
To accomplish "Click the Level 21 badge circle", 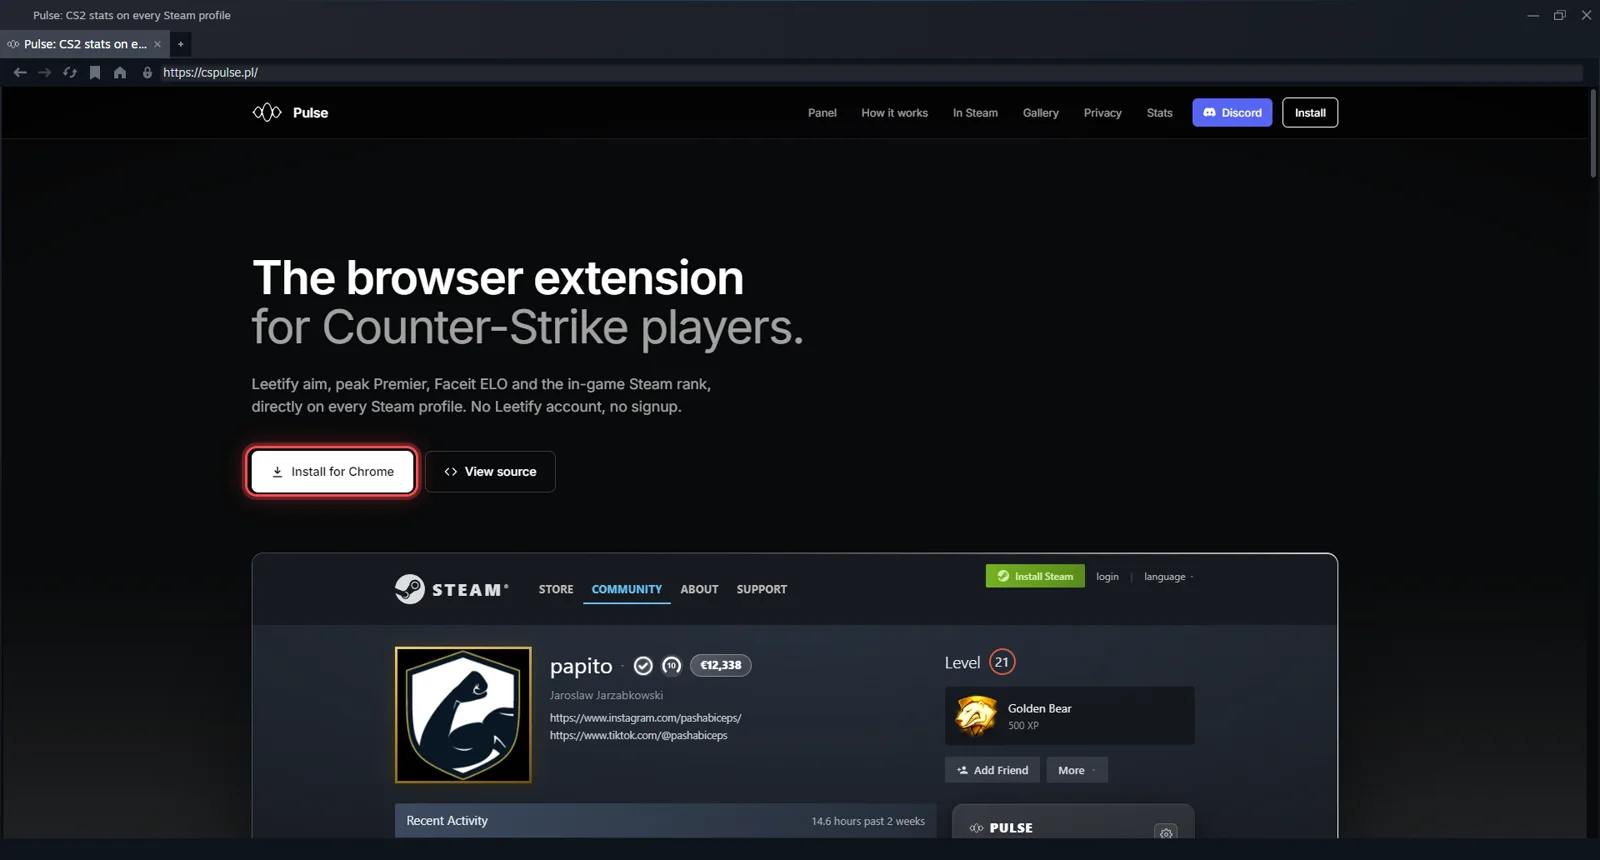I will 1002,662.
